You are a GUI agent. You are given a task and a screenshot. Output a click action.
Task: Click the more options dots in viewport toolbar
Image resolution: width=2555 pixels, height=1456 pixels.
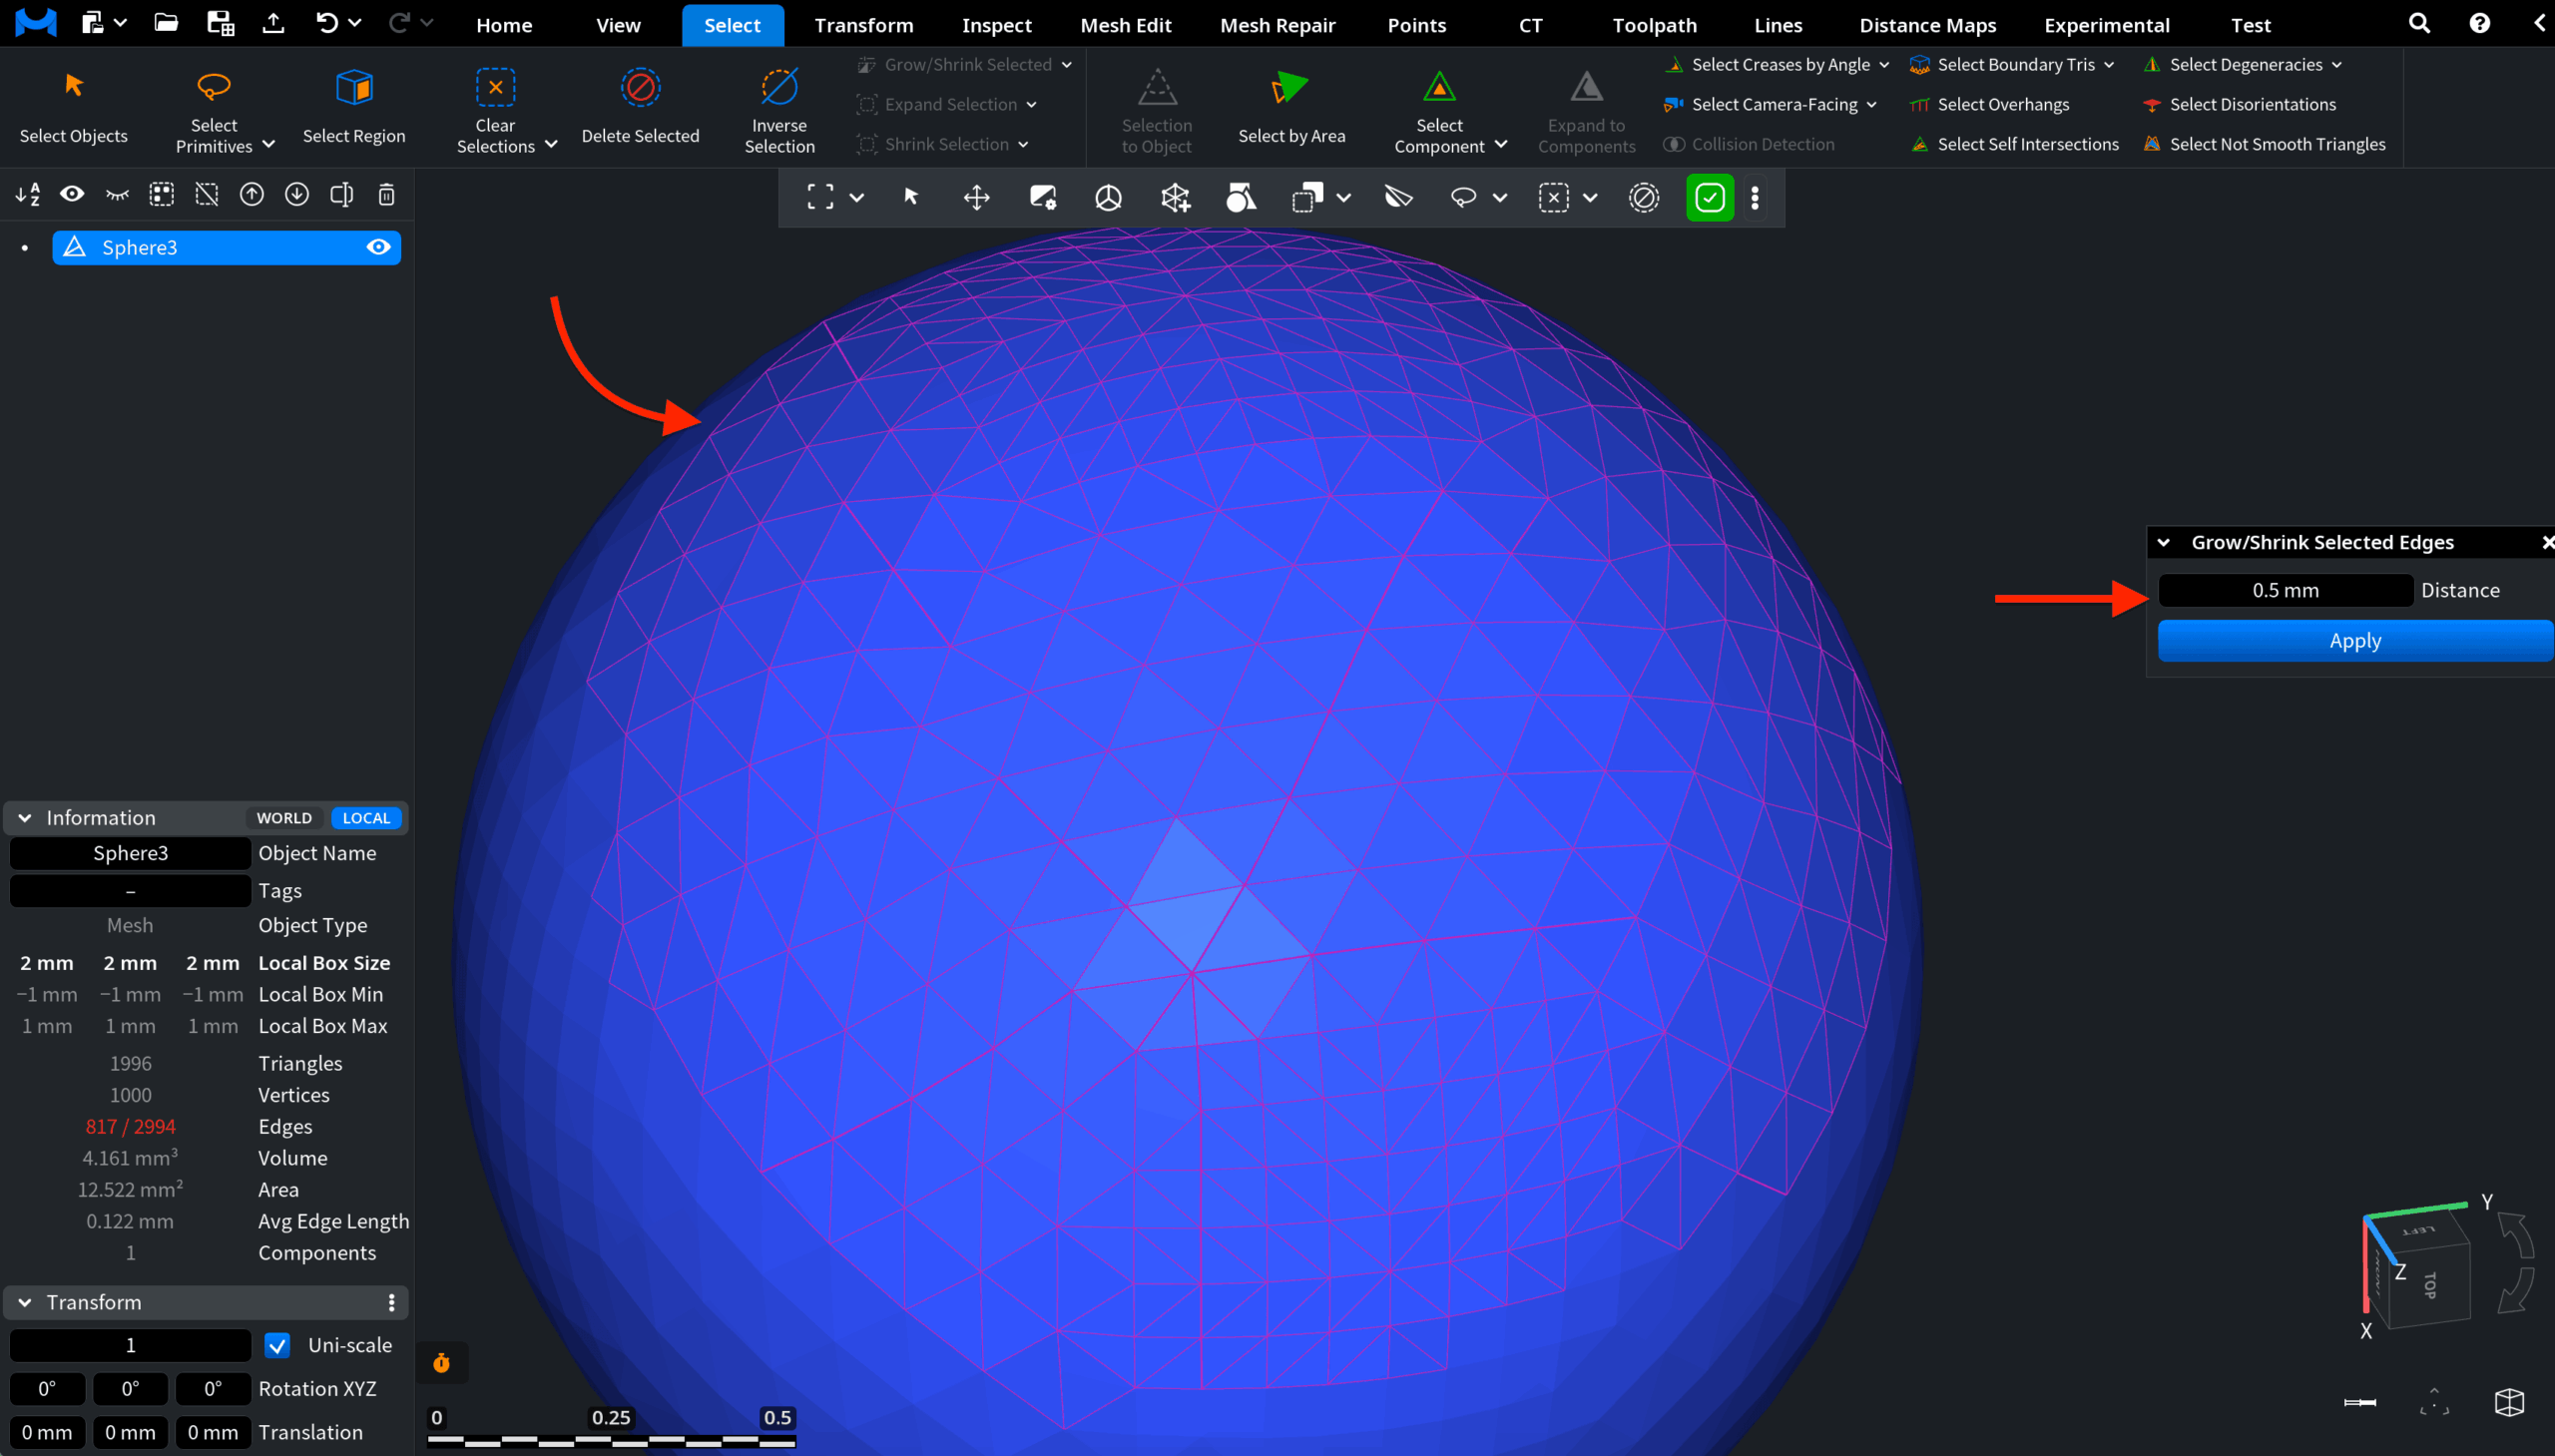point(1755,197)
